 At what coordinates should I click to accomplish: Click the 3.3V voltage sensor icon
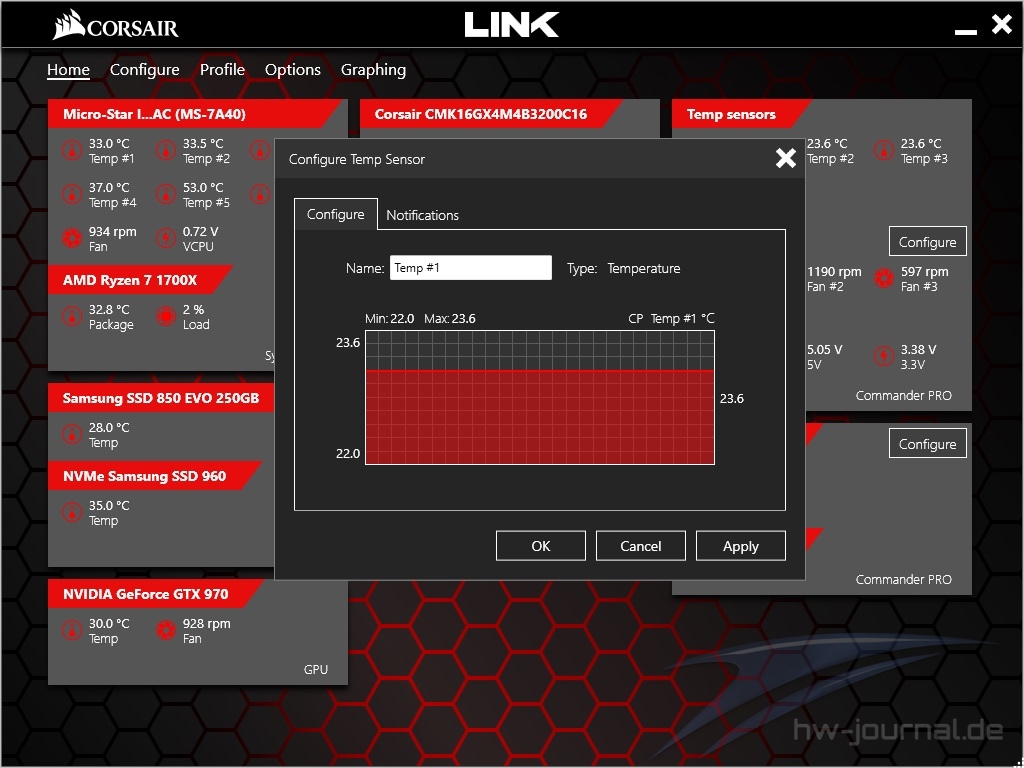(x=884, y=357)
